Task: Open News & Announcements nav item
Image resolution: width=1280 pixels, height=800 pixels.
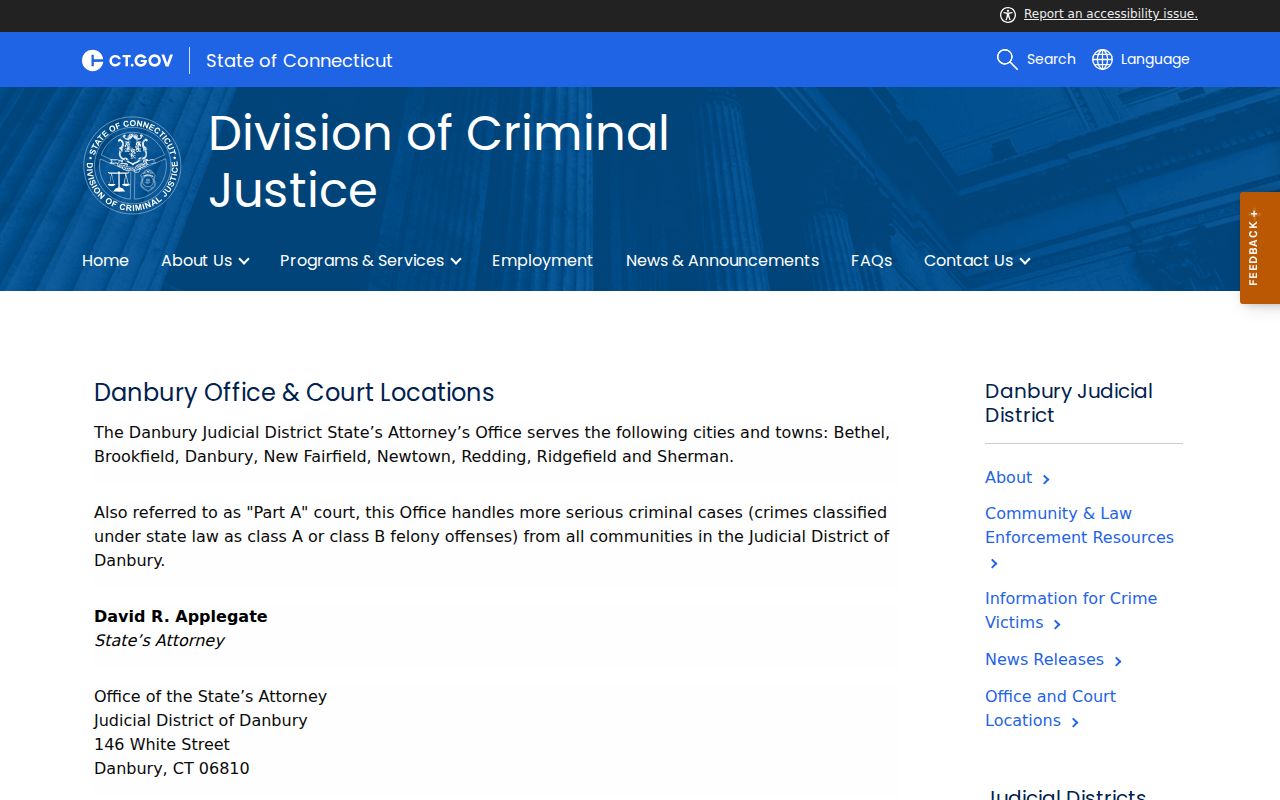Action: tap(722, 260)
